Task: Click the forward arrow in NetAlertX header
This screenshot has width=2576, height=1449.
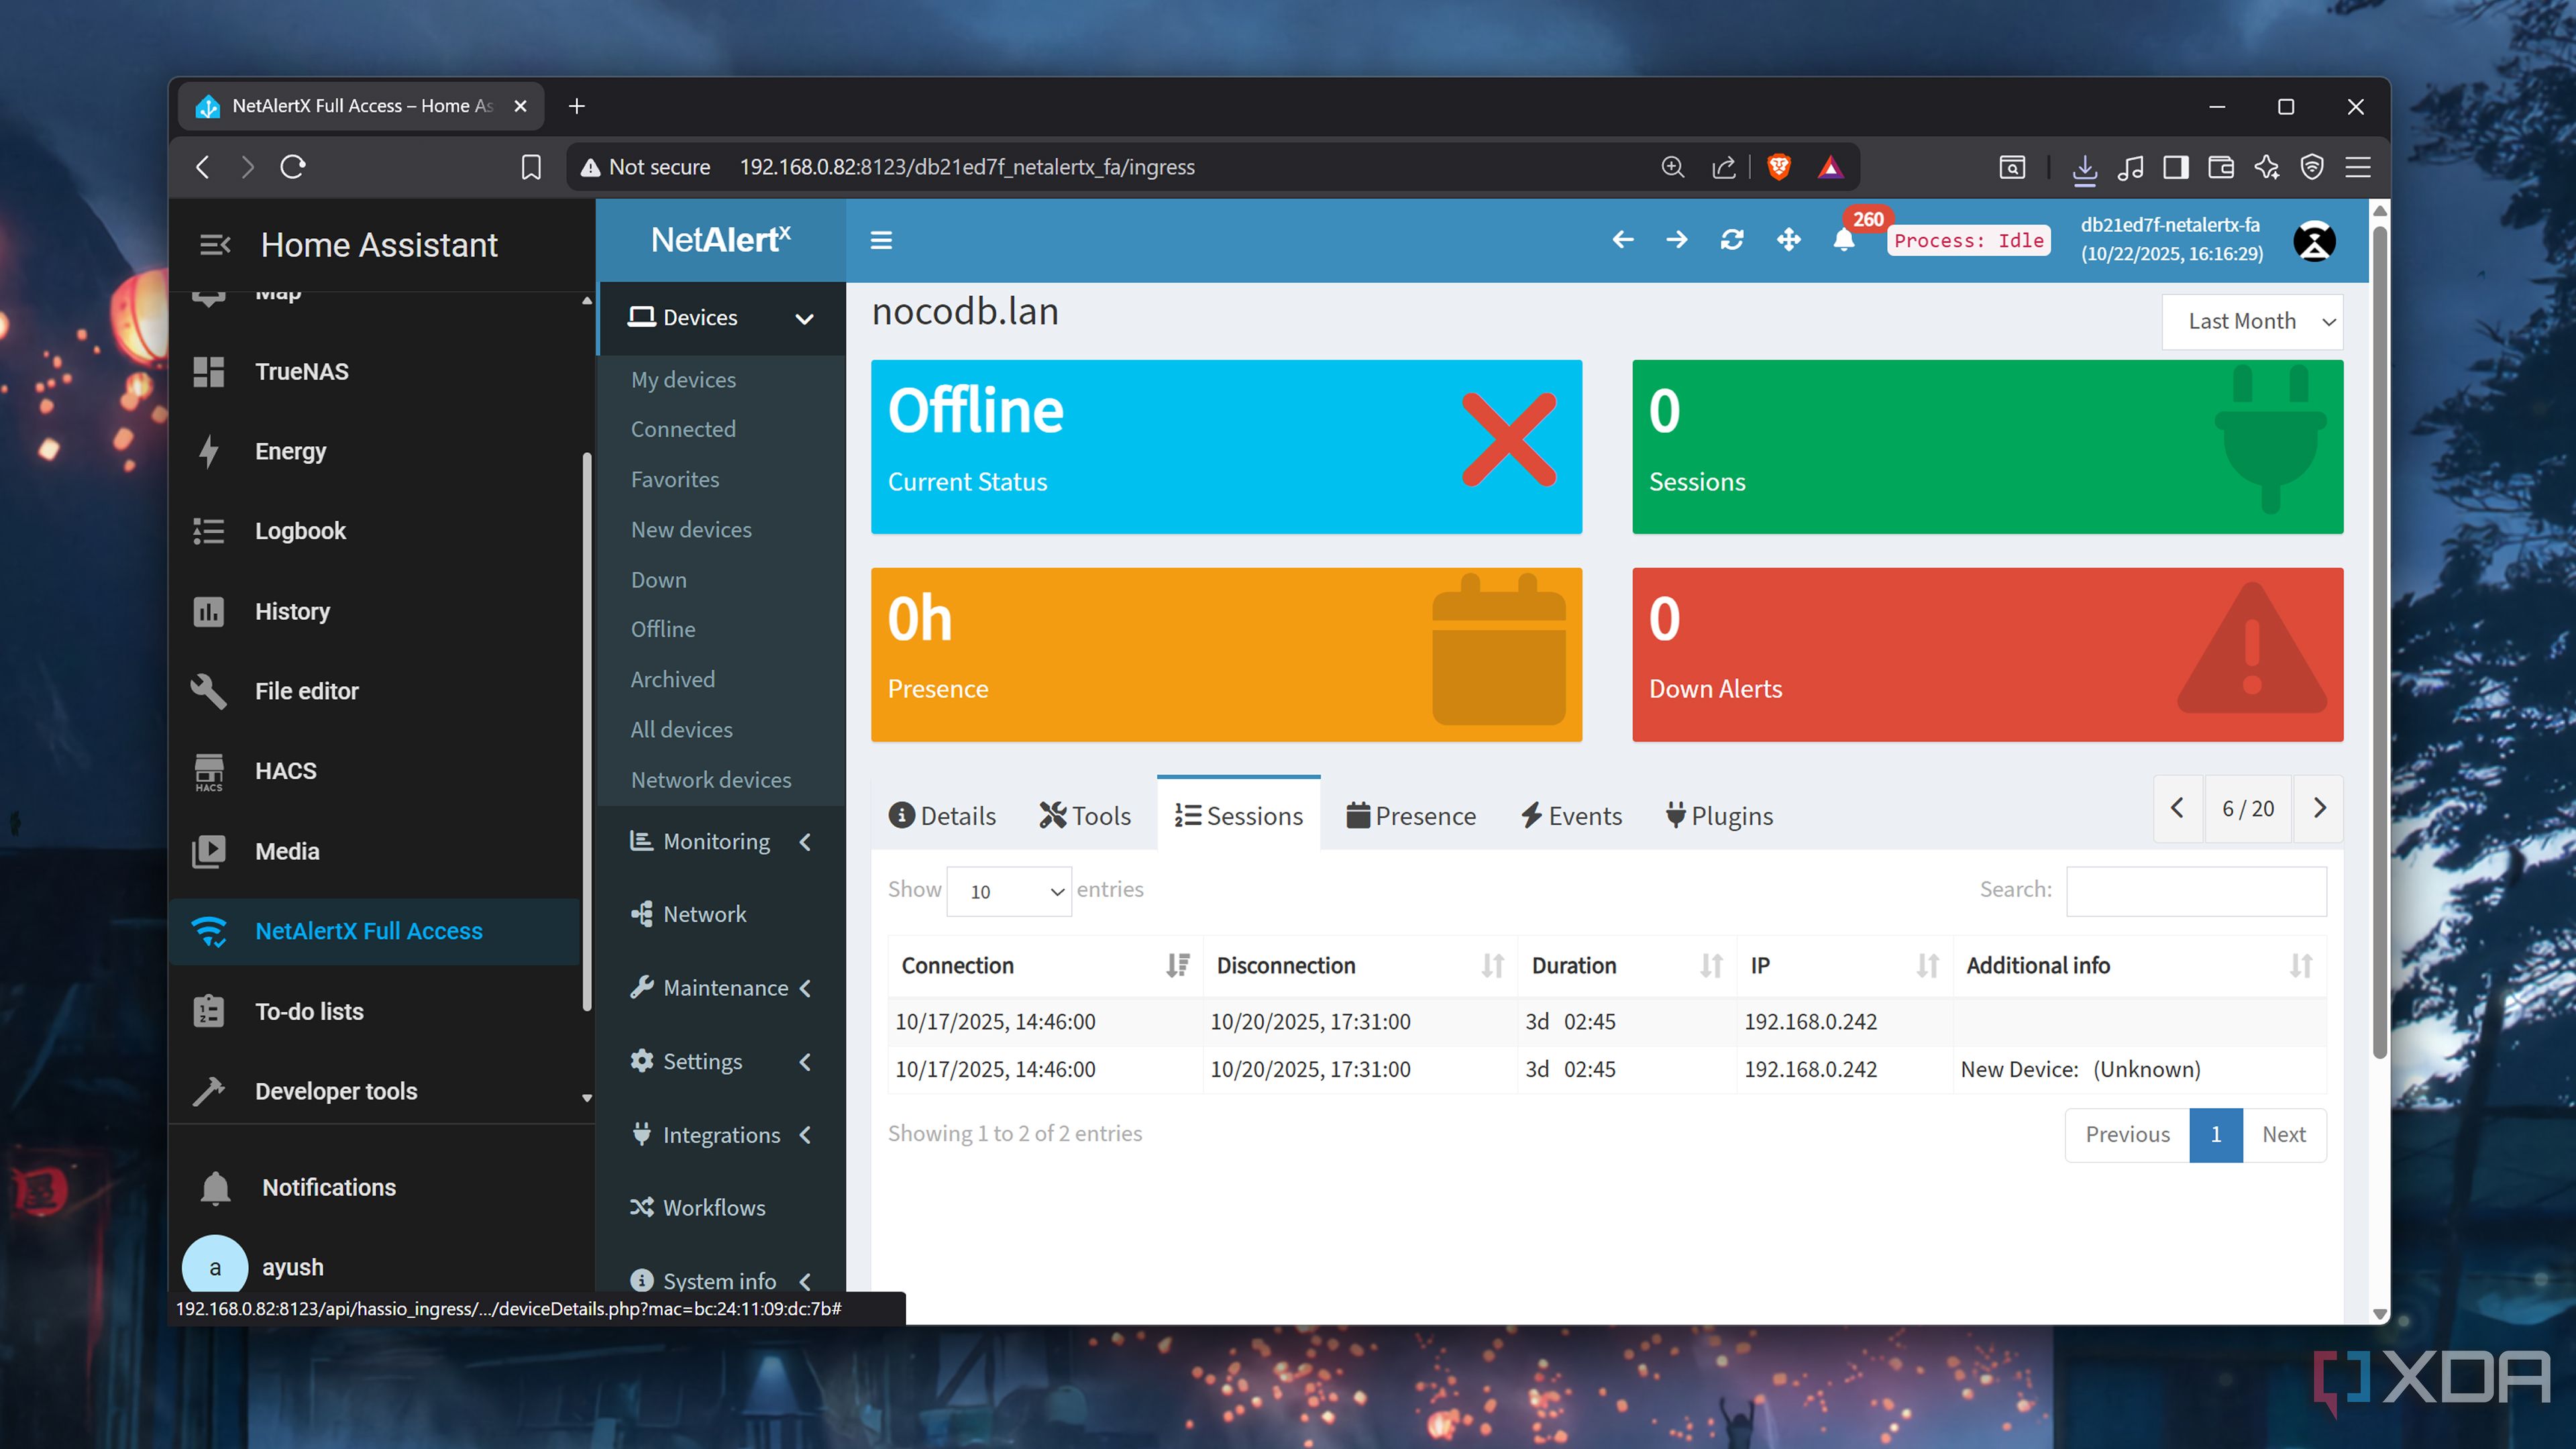Action: coord(1677,240)
